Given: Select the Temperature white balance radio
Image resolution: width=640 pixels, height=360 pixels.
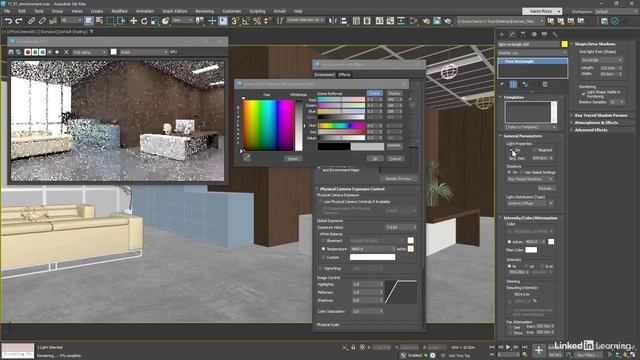Looking at the screenshot, I should click(323, 249).
